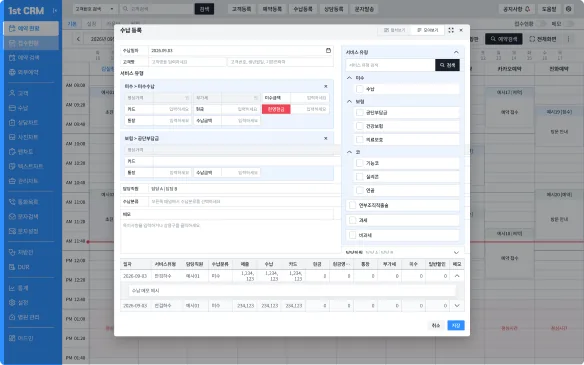Open 접수현황 in the sidebar
584x365 pixels.
[x=31, y=43]
